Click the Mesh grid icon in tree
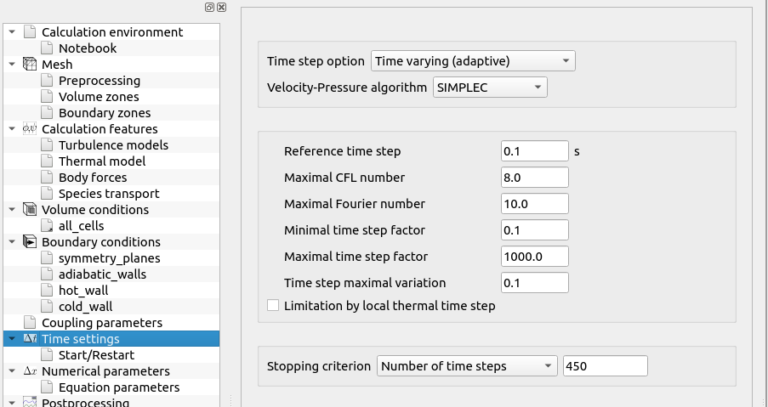 pos(29,65)
